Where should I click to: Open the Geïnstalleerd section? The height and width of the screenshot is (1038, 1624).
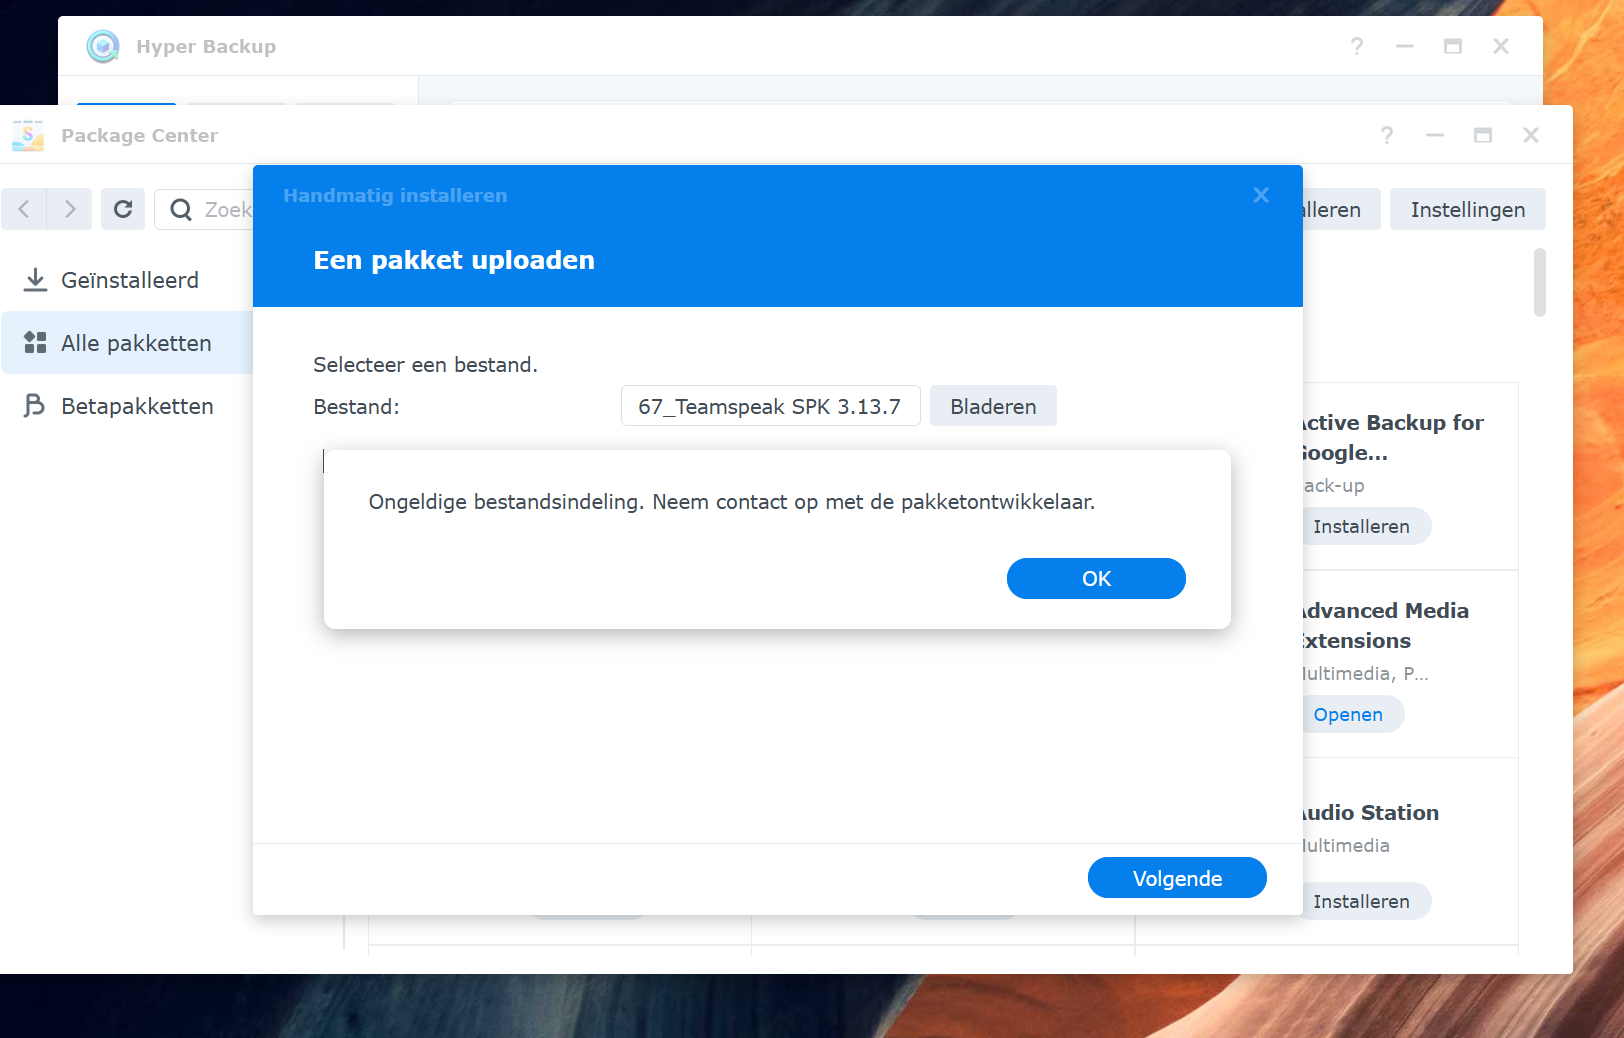point(129,280)
